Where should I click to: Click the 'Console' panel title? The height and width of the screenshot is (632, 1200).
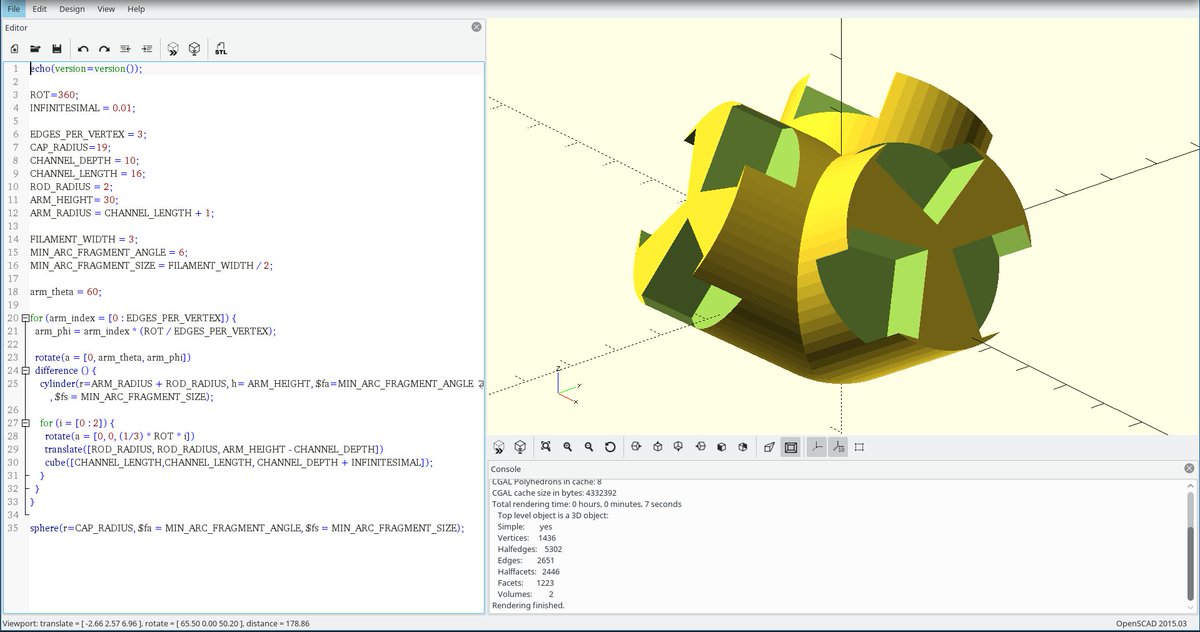(x=506, y=469)
